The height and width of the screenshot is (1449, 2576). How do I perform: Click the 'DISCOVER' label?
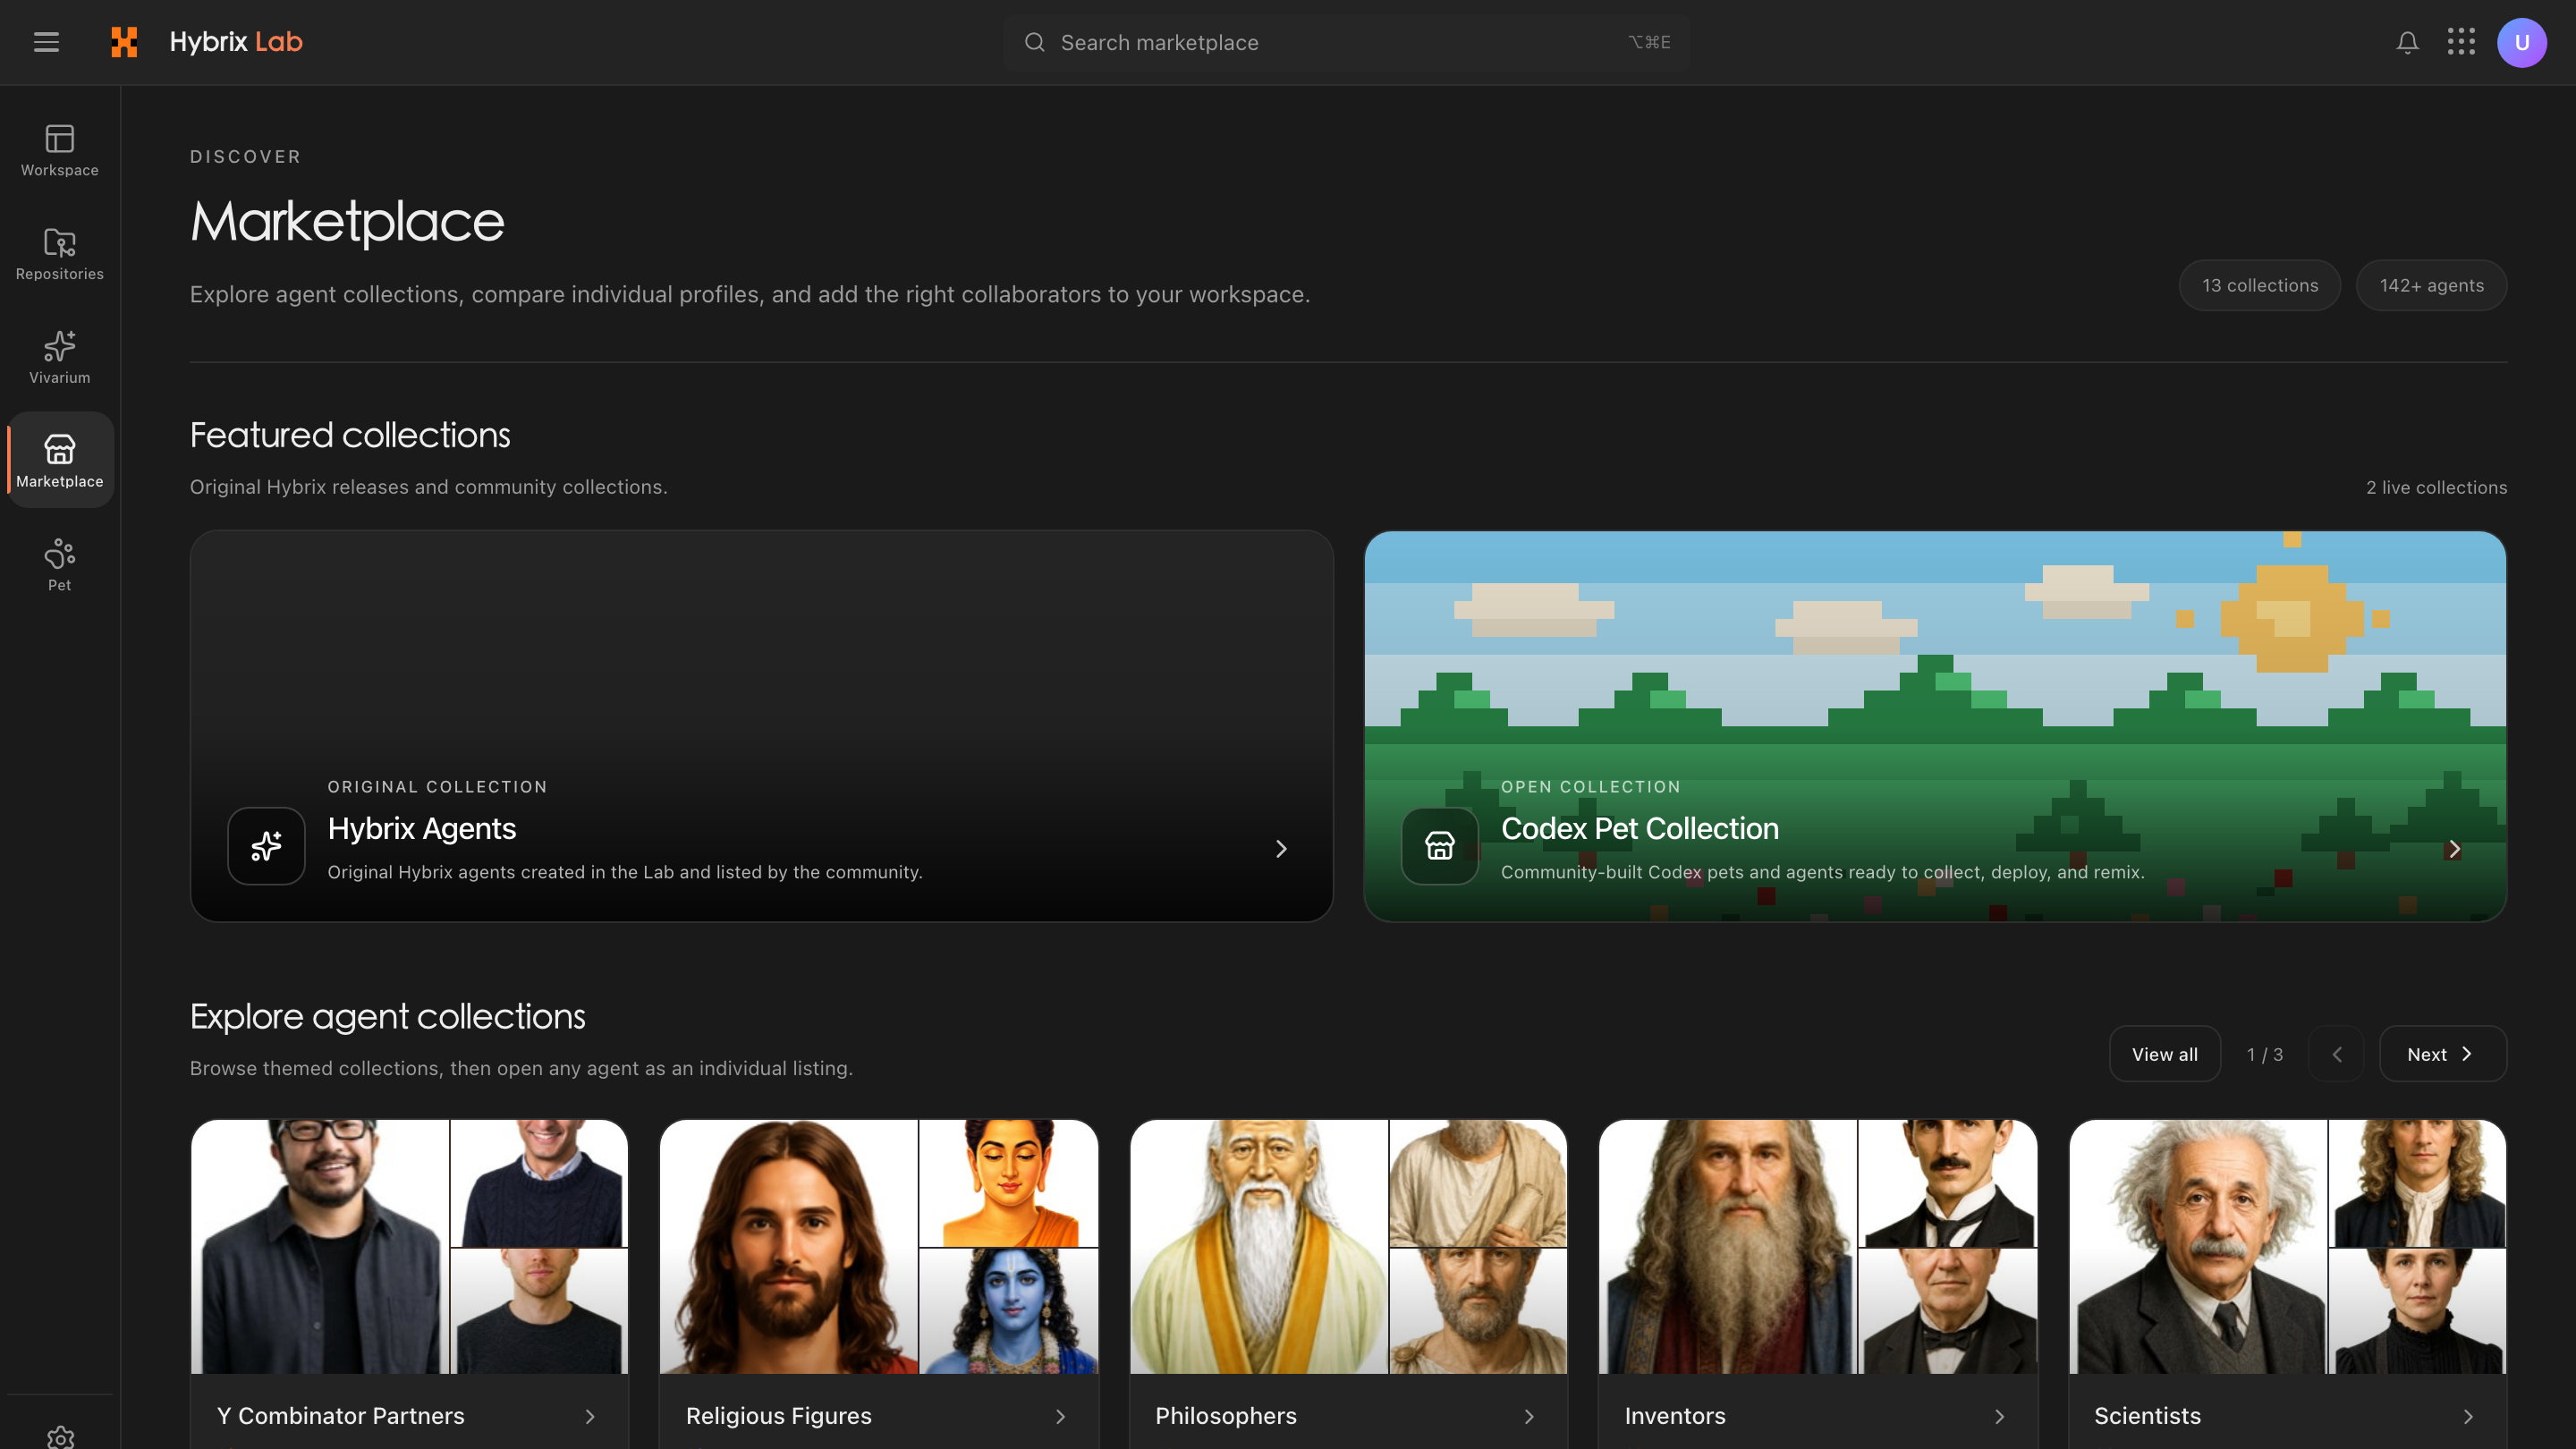click(x=245, y=157)
